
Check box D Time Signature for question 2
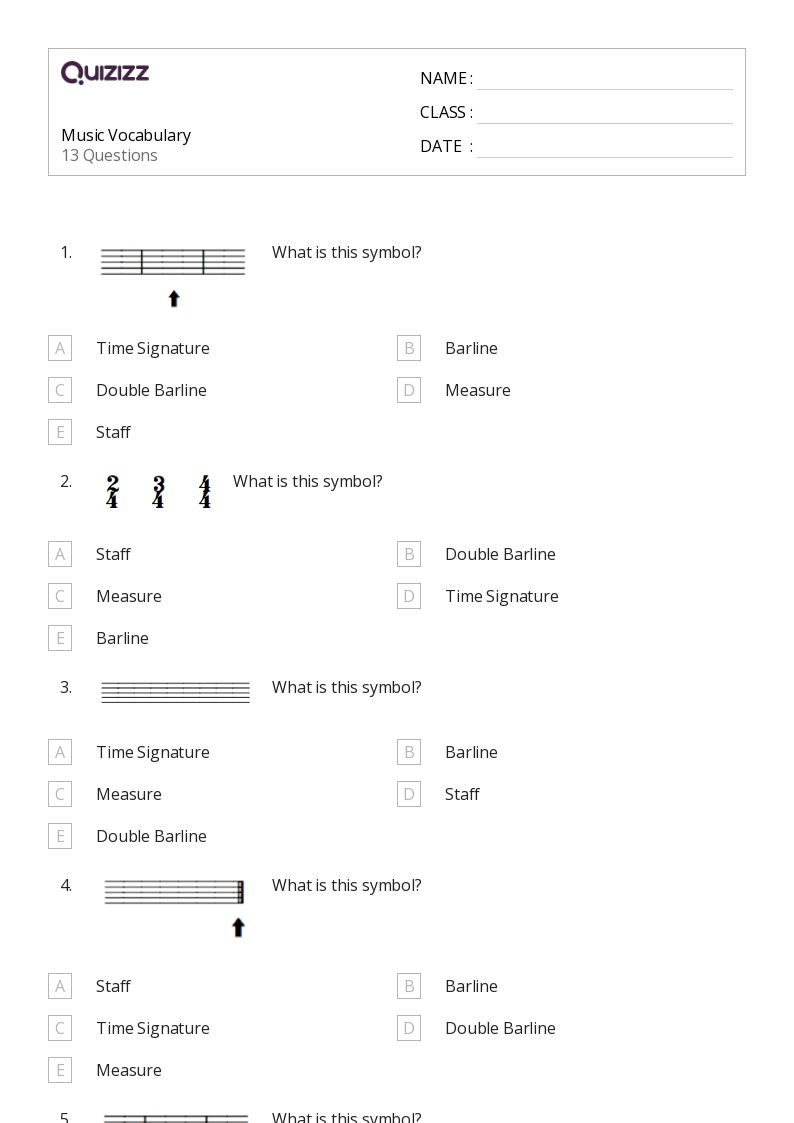(408, 596)
